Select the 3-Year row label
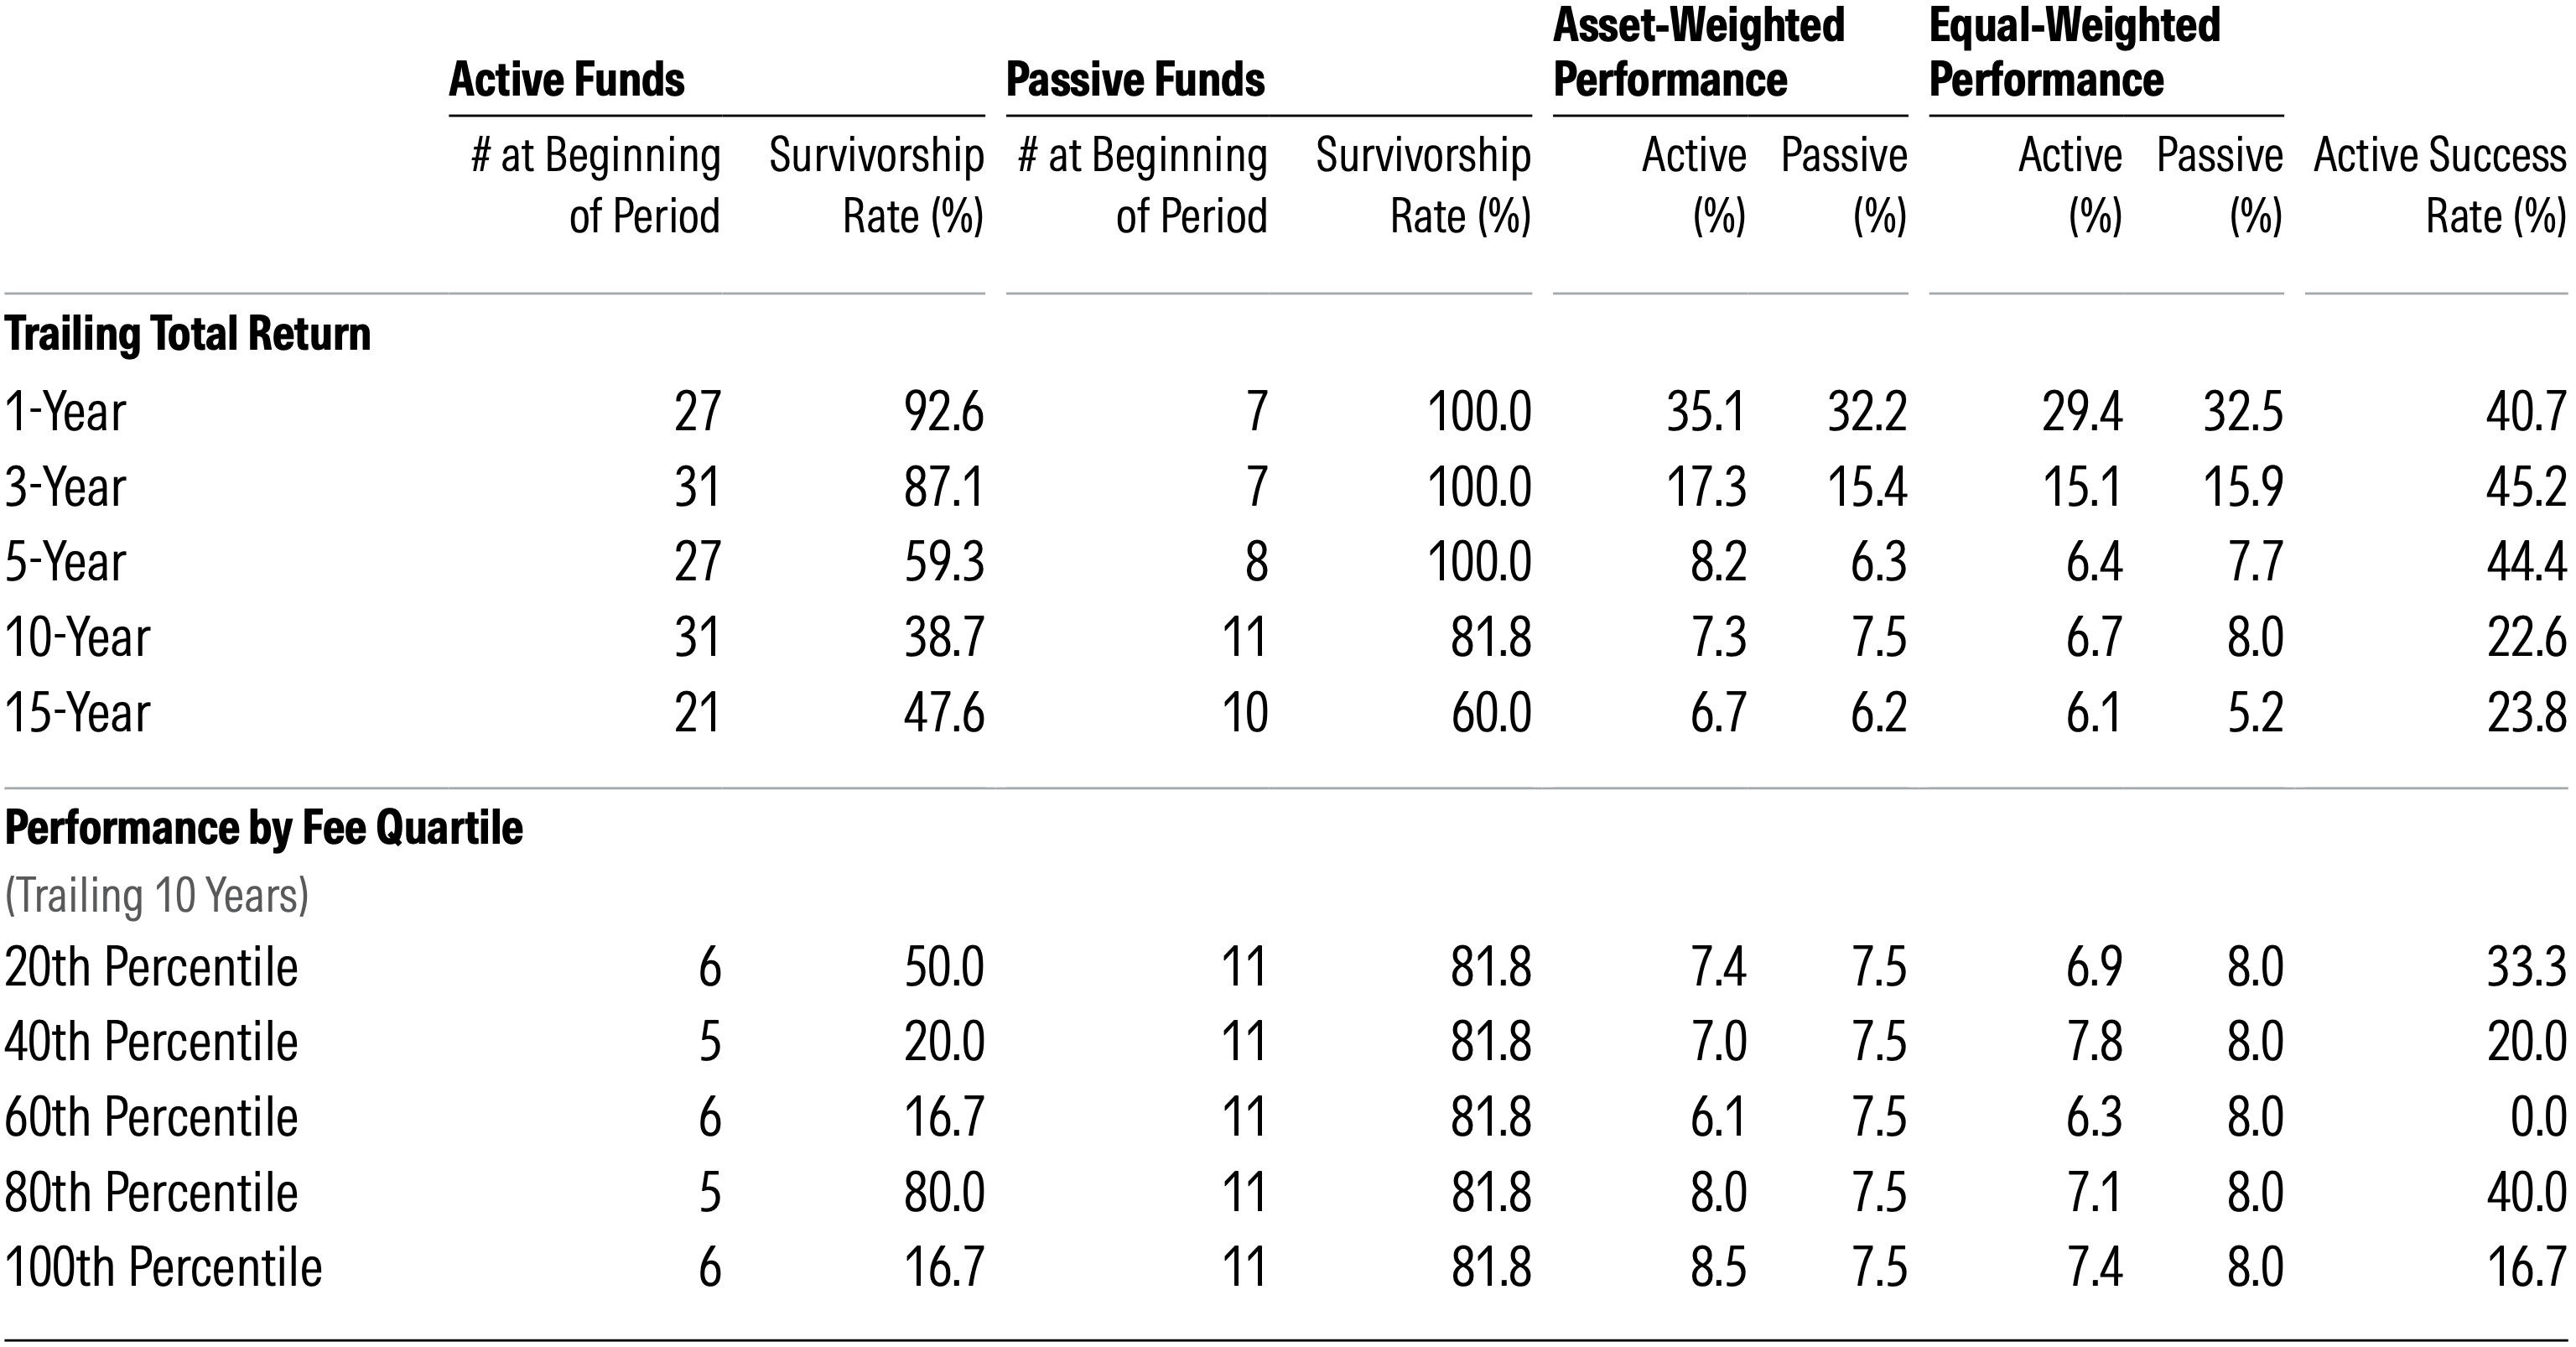 point(66,488)
